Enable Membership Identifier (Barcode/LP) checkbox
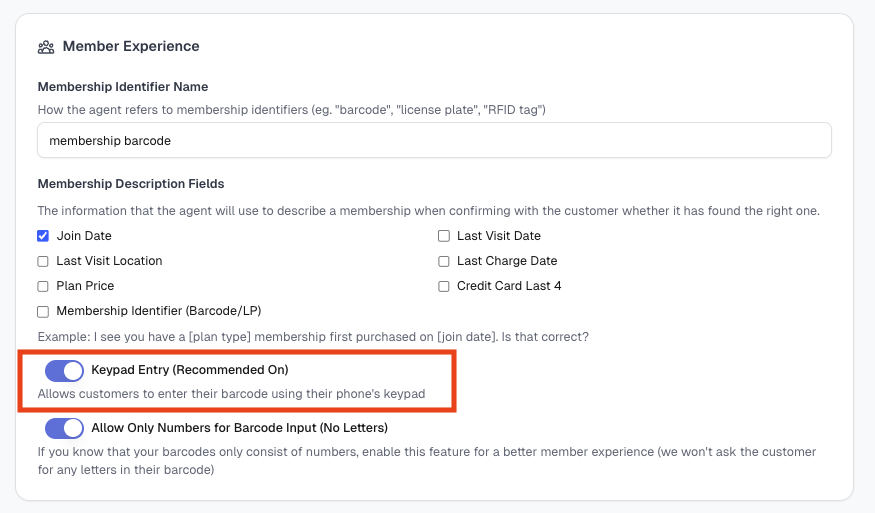 pos(43,311)
